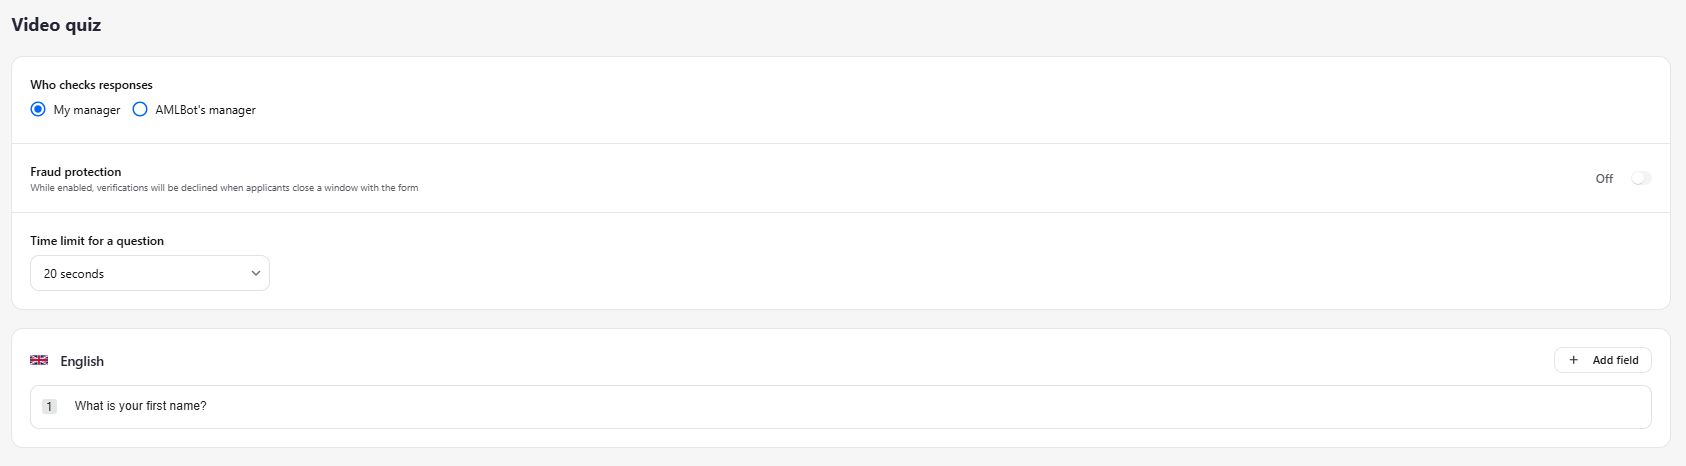Click the chevron arrow in time limit box
The height and width of the screenshot is (466, 1686).
[x=256, y=273]
